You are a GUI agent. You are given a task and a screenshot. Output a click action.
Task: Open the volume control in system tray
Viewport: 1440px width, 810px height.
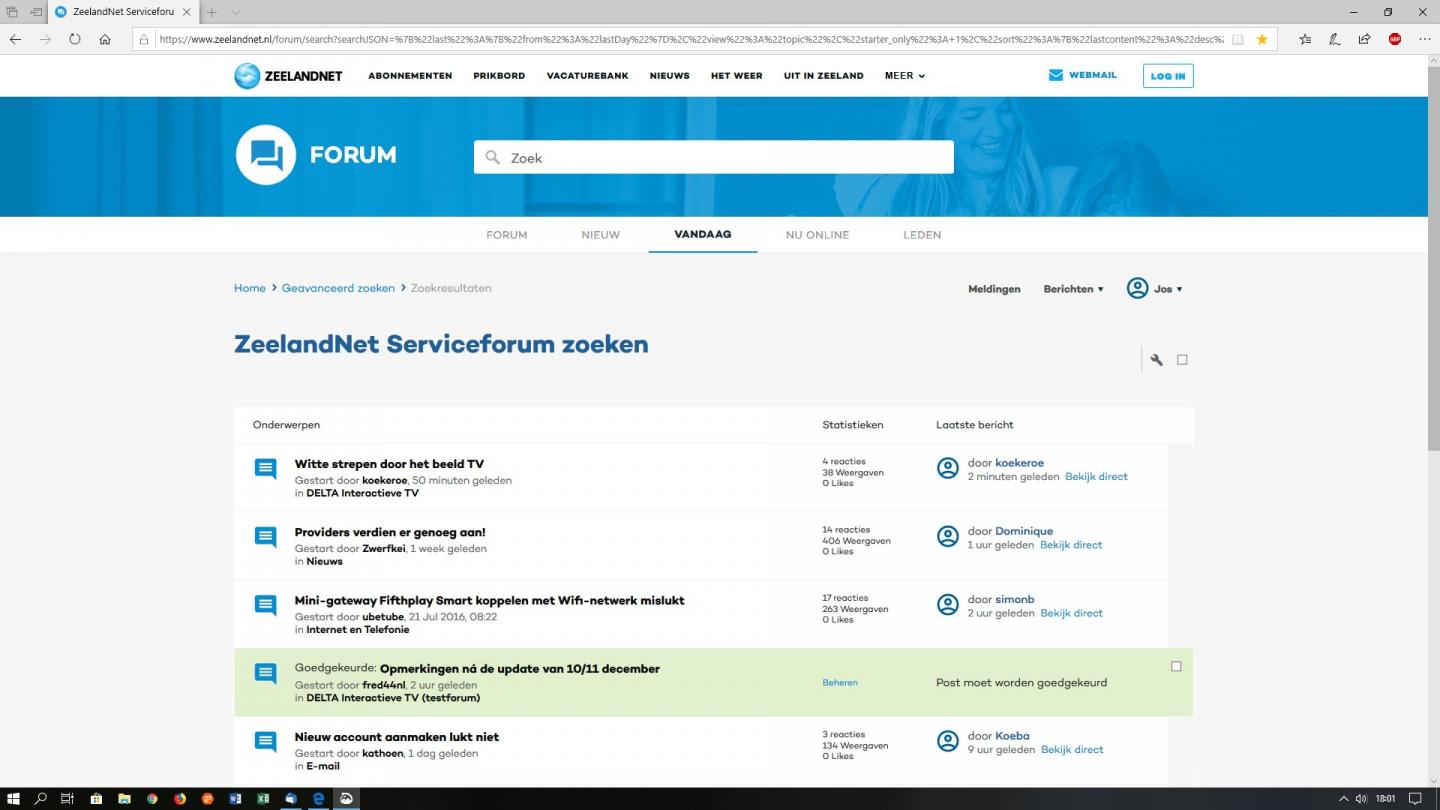(x=1362, y=799)
